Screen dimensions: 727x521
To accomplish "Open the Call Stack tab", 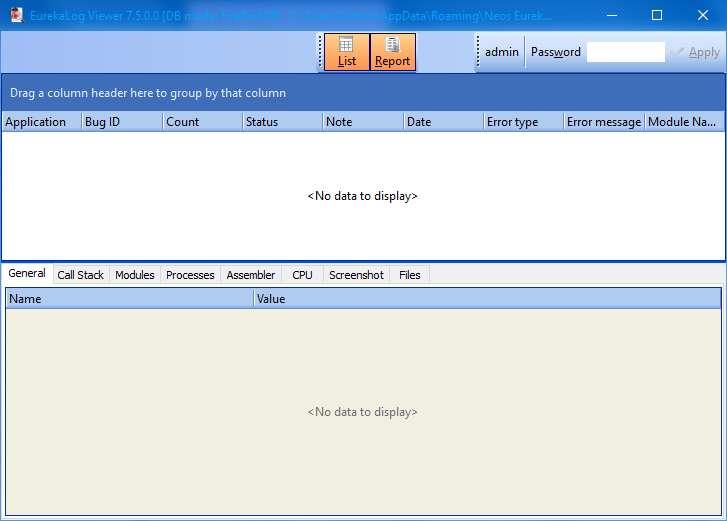I will click(x=81, y=275).
